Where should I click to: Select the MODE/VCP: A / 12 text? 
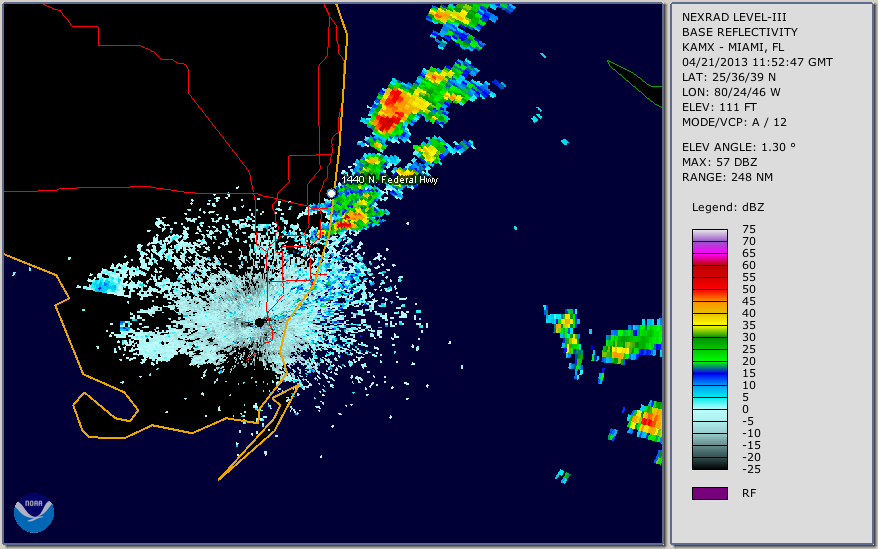pos(734,122)
